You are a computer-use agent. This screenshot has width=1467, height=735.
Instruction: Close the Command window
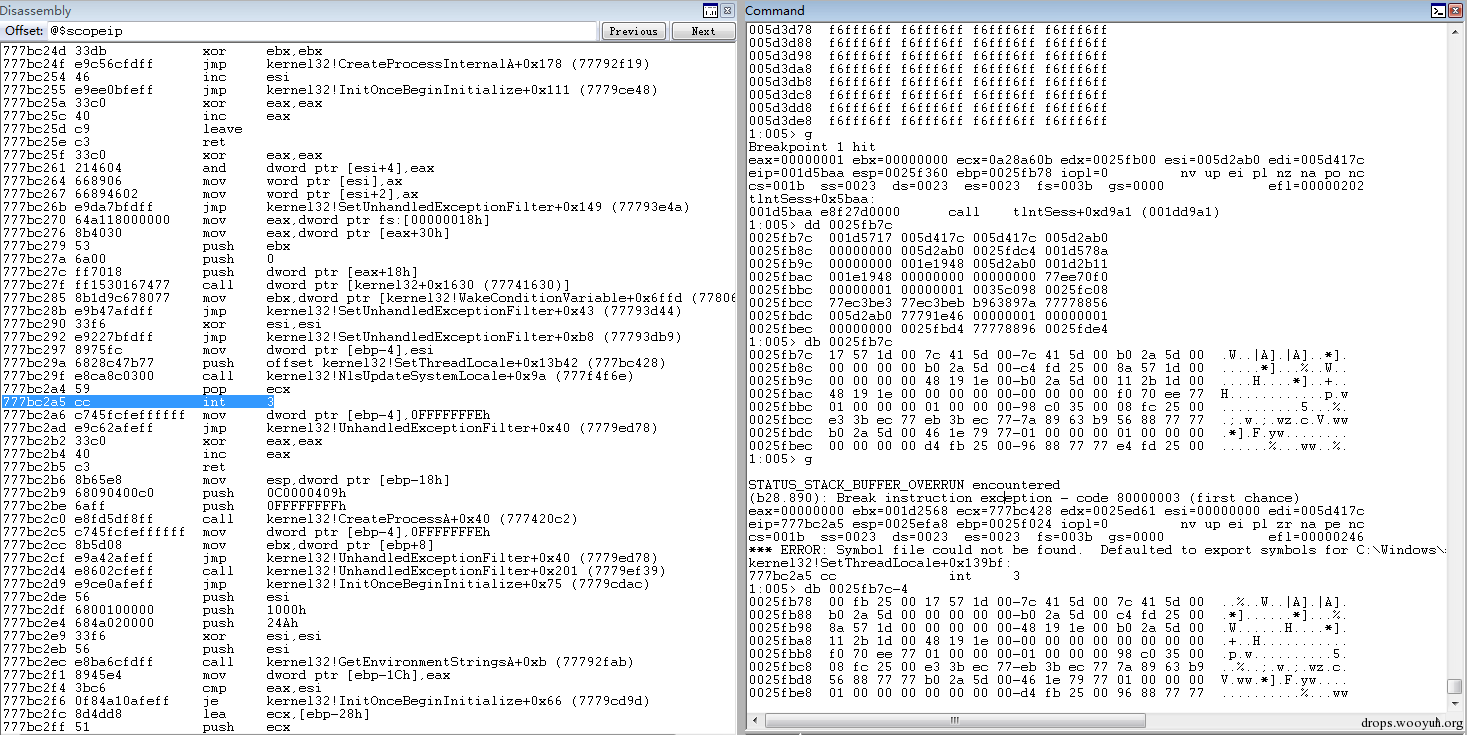[1455, 11]
